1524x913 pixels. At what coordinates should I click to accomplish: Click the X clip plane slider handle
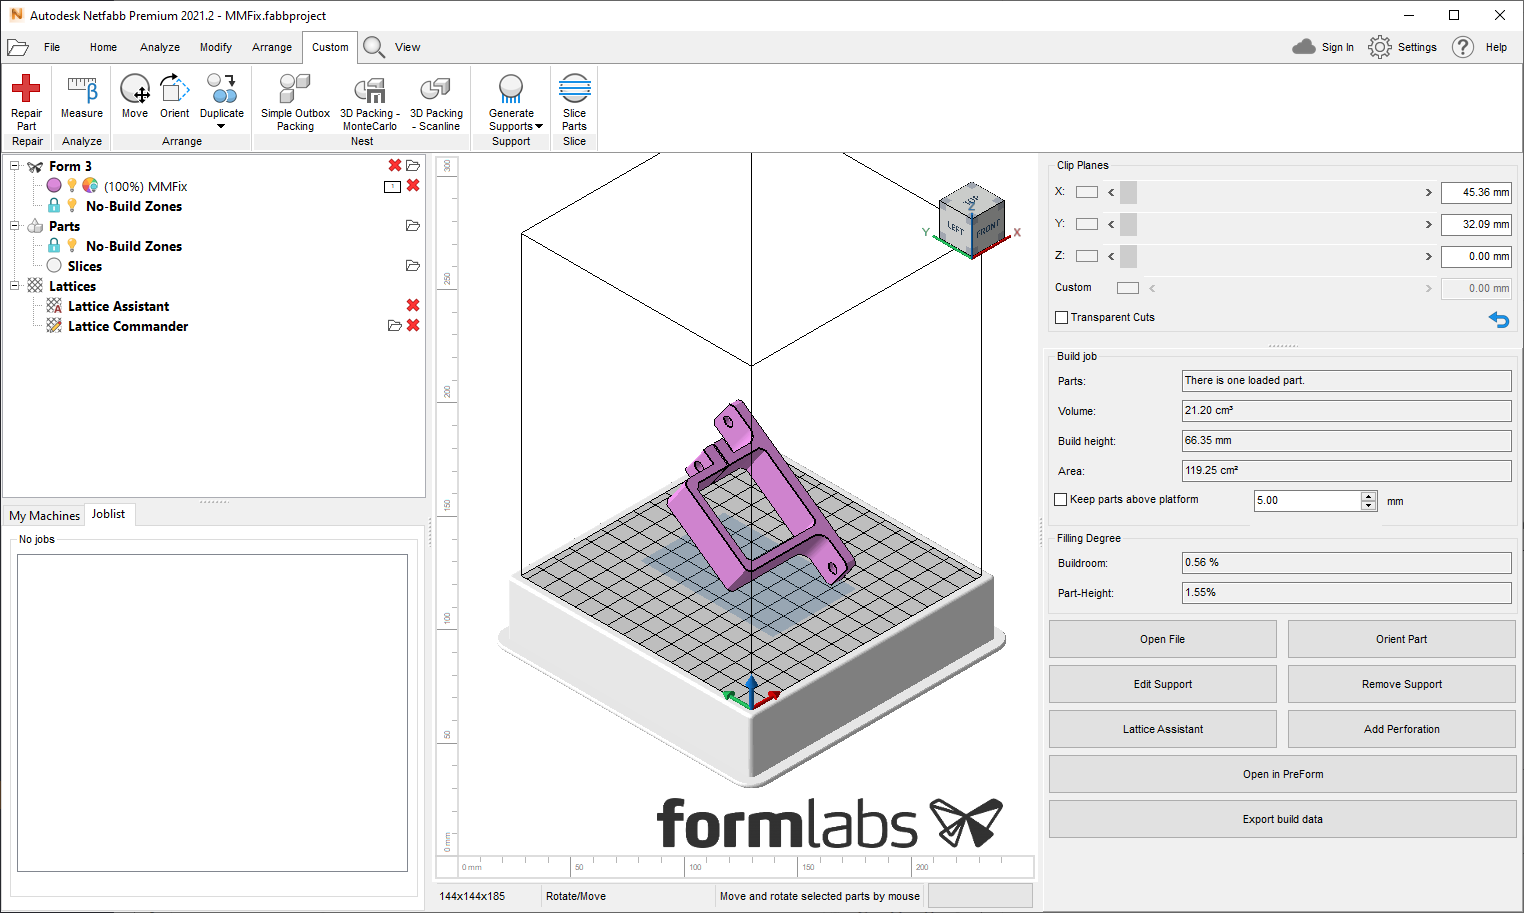1129,192
